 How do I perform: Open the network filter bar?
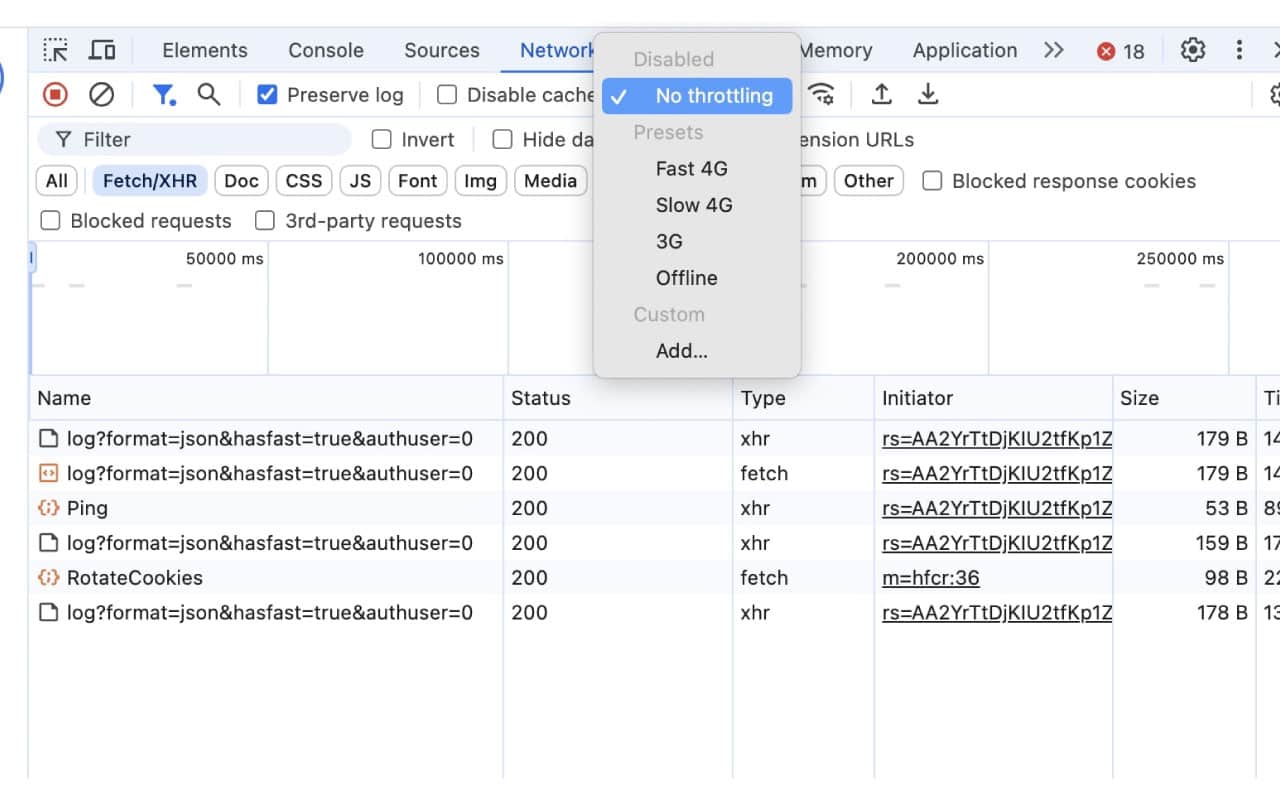[163, 94]
